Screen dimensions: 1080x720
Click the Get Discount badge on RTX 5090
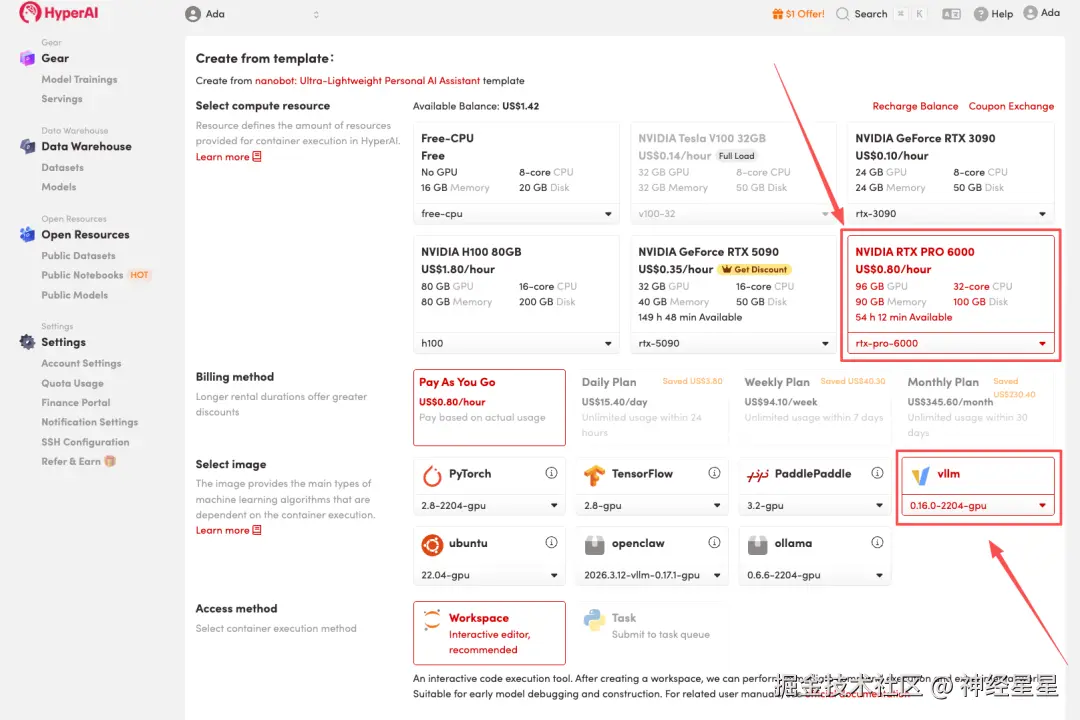point(755,269)
